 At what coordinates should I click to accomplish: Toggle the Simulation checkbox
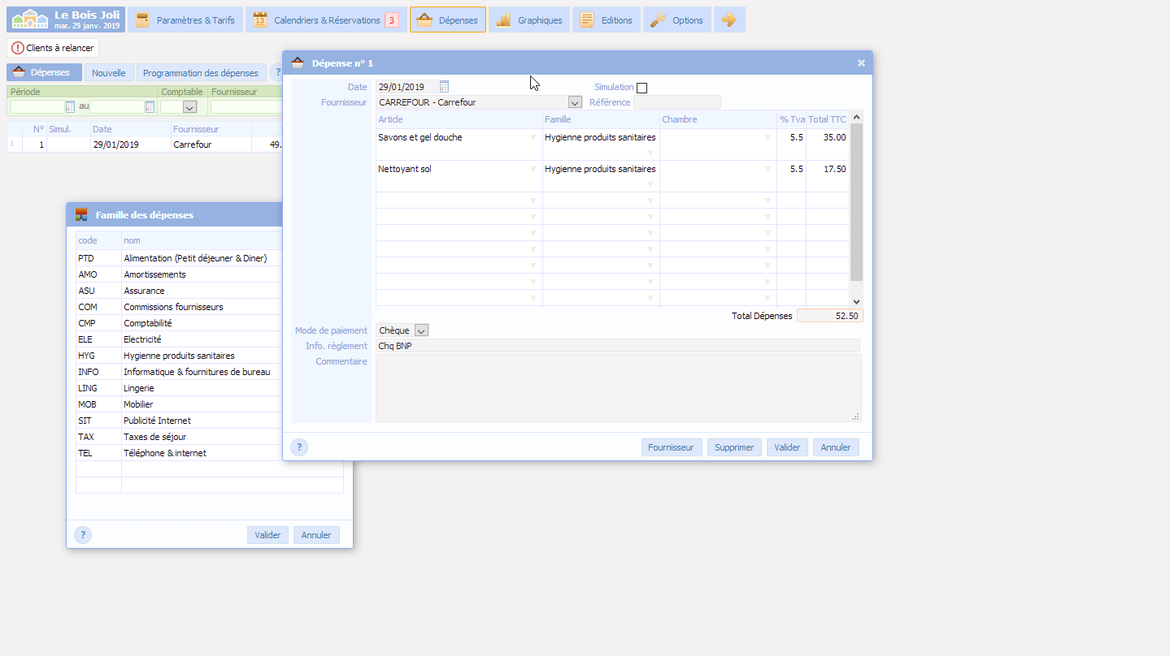tap(642, 88)
